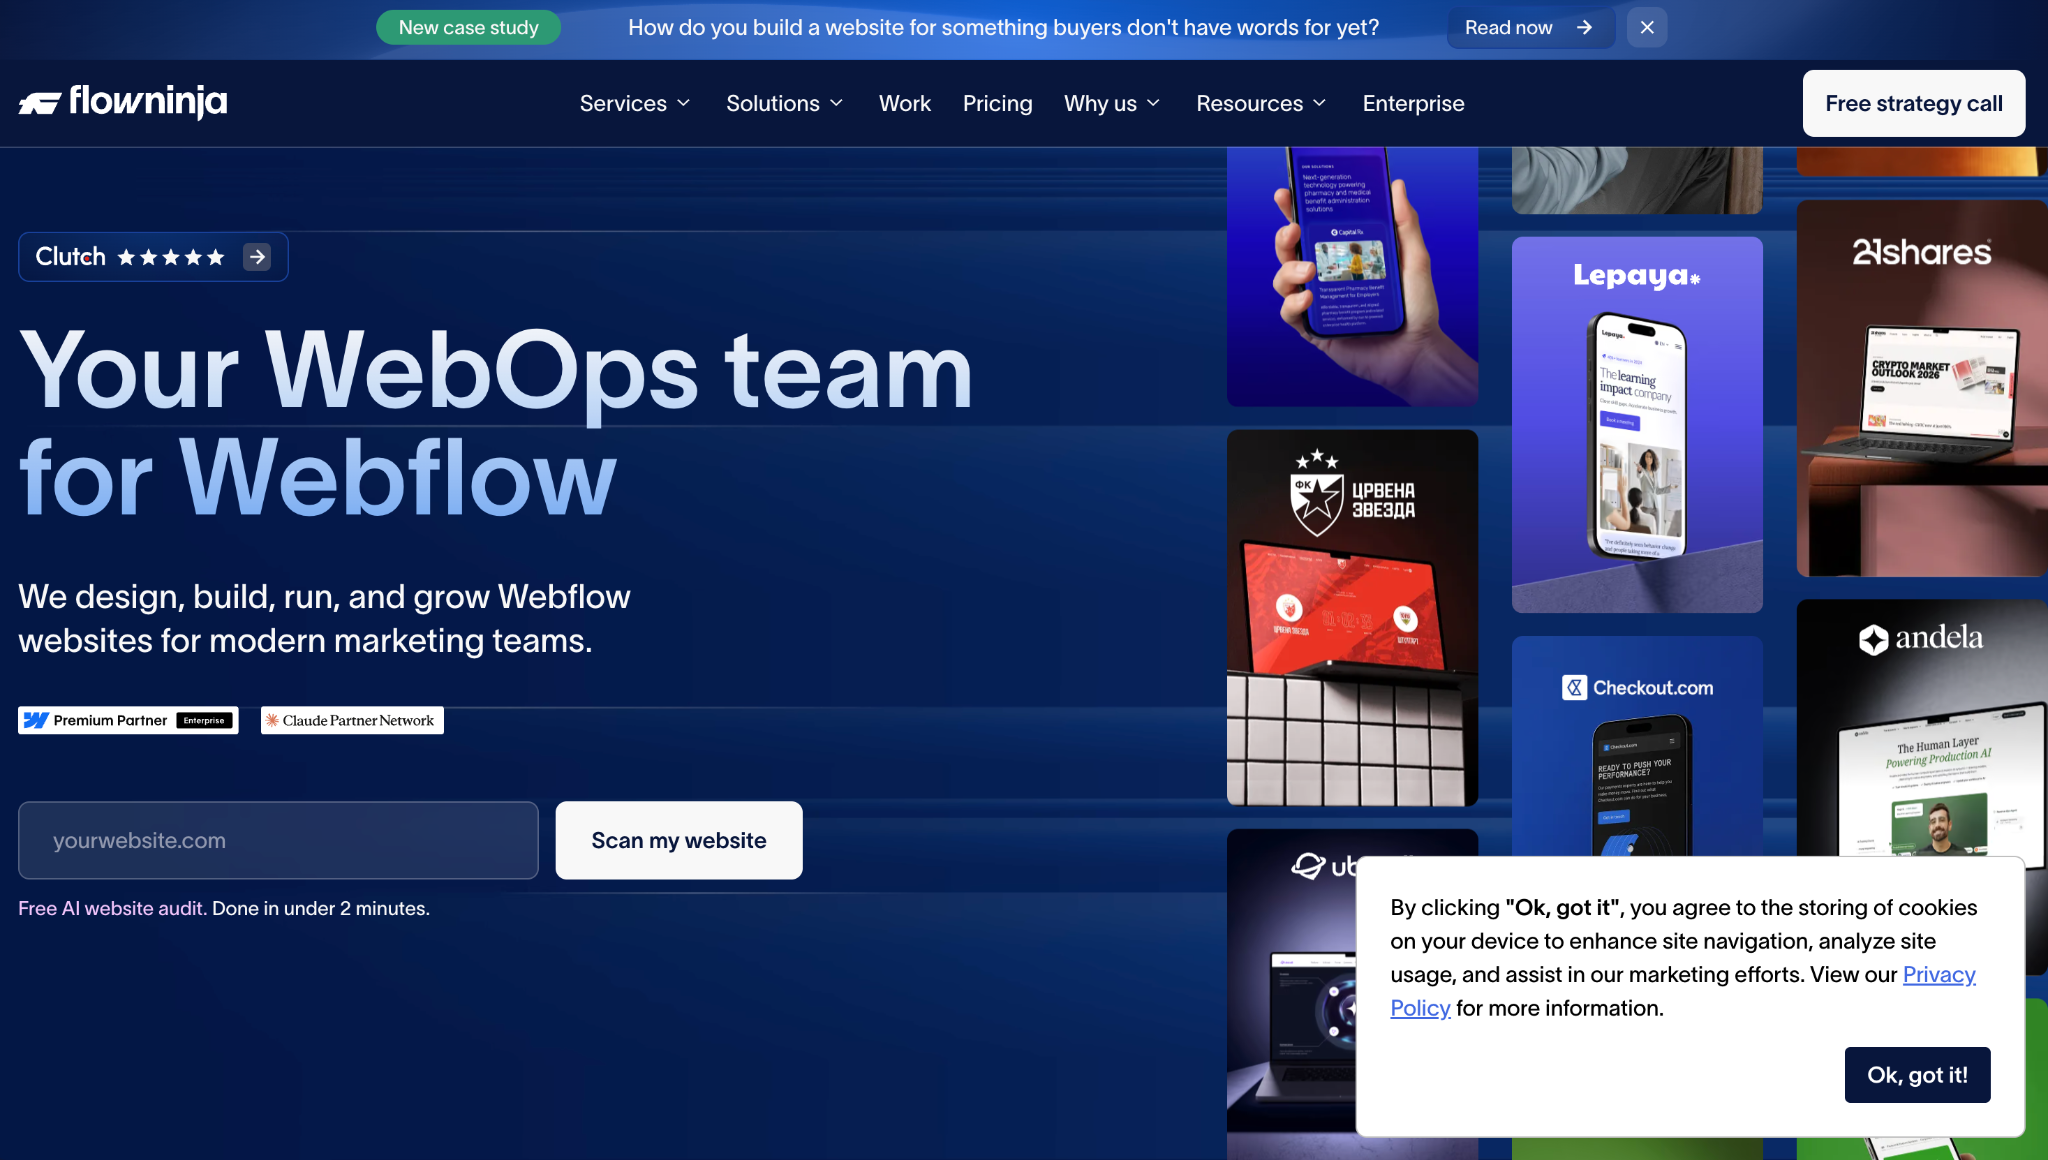Open the hand-held phone project card

tap(1352, 276)
